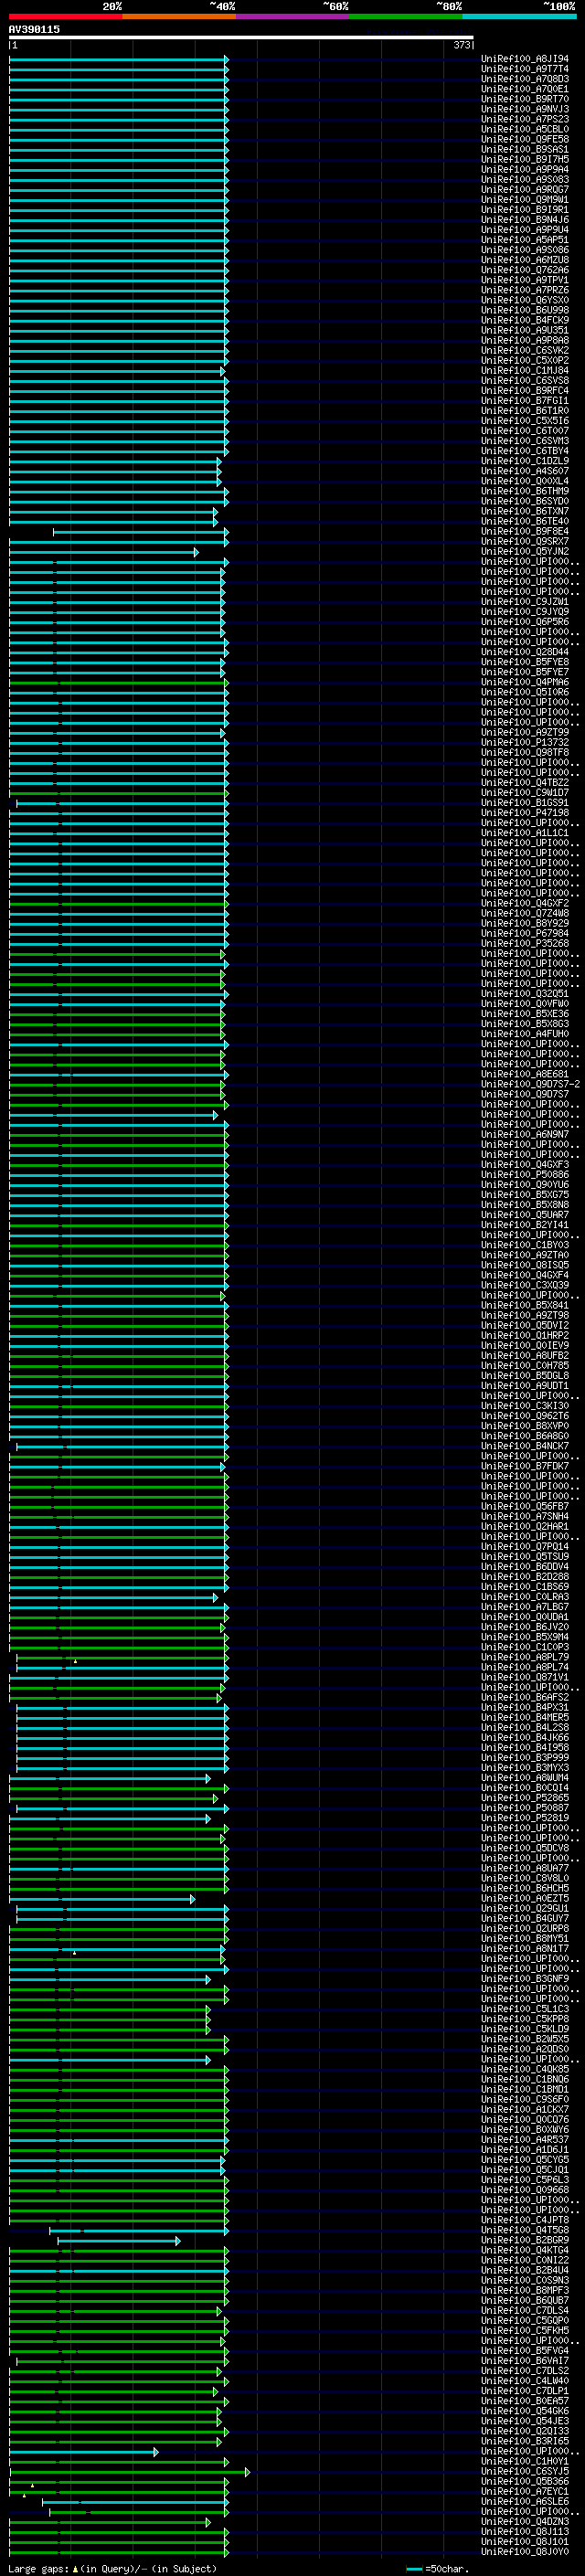Click hit label UniRef100_B9F8E4
This screenshot has width=585, height=2576.
pyautogui.click(x=524, y=532)
